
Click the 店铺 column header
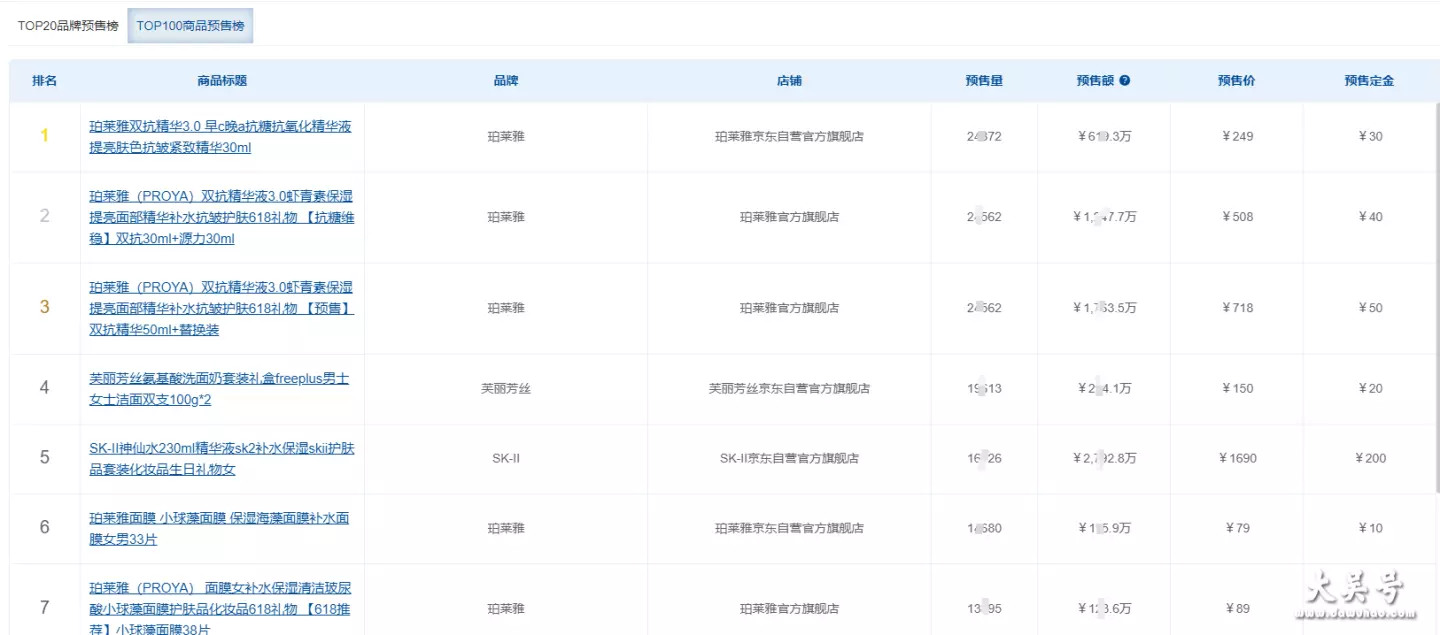click(789, 81)
